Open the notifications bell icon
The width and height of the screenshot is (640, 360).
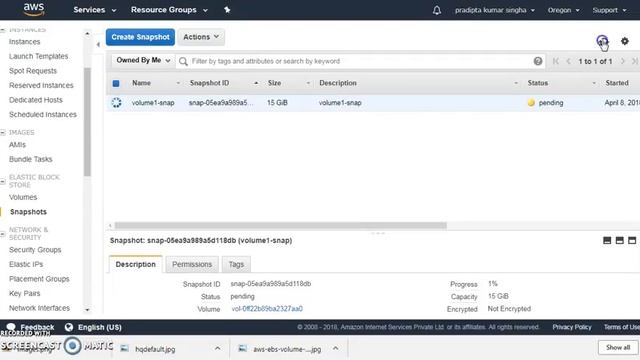[x=437, y=10]
